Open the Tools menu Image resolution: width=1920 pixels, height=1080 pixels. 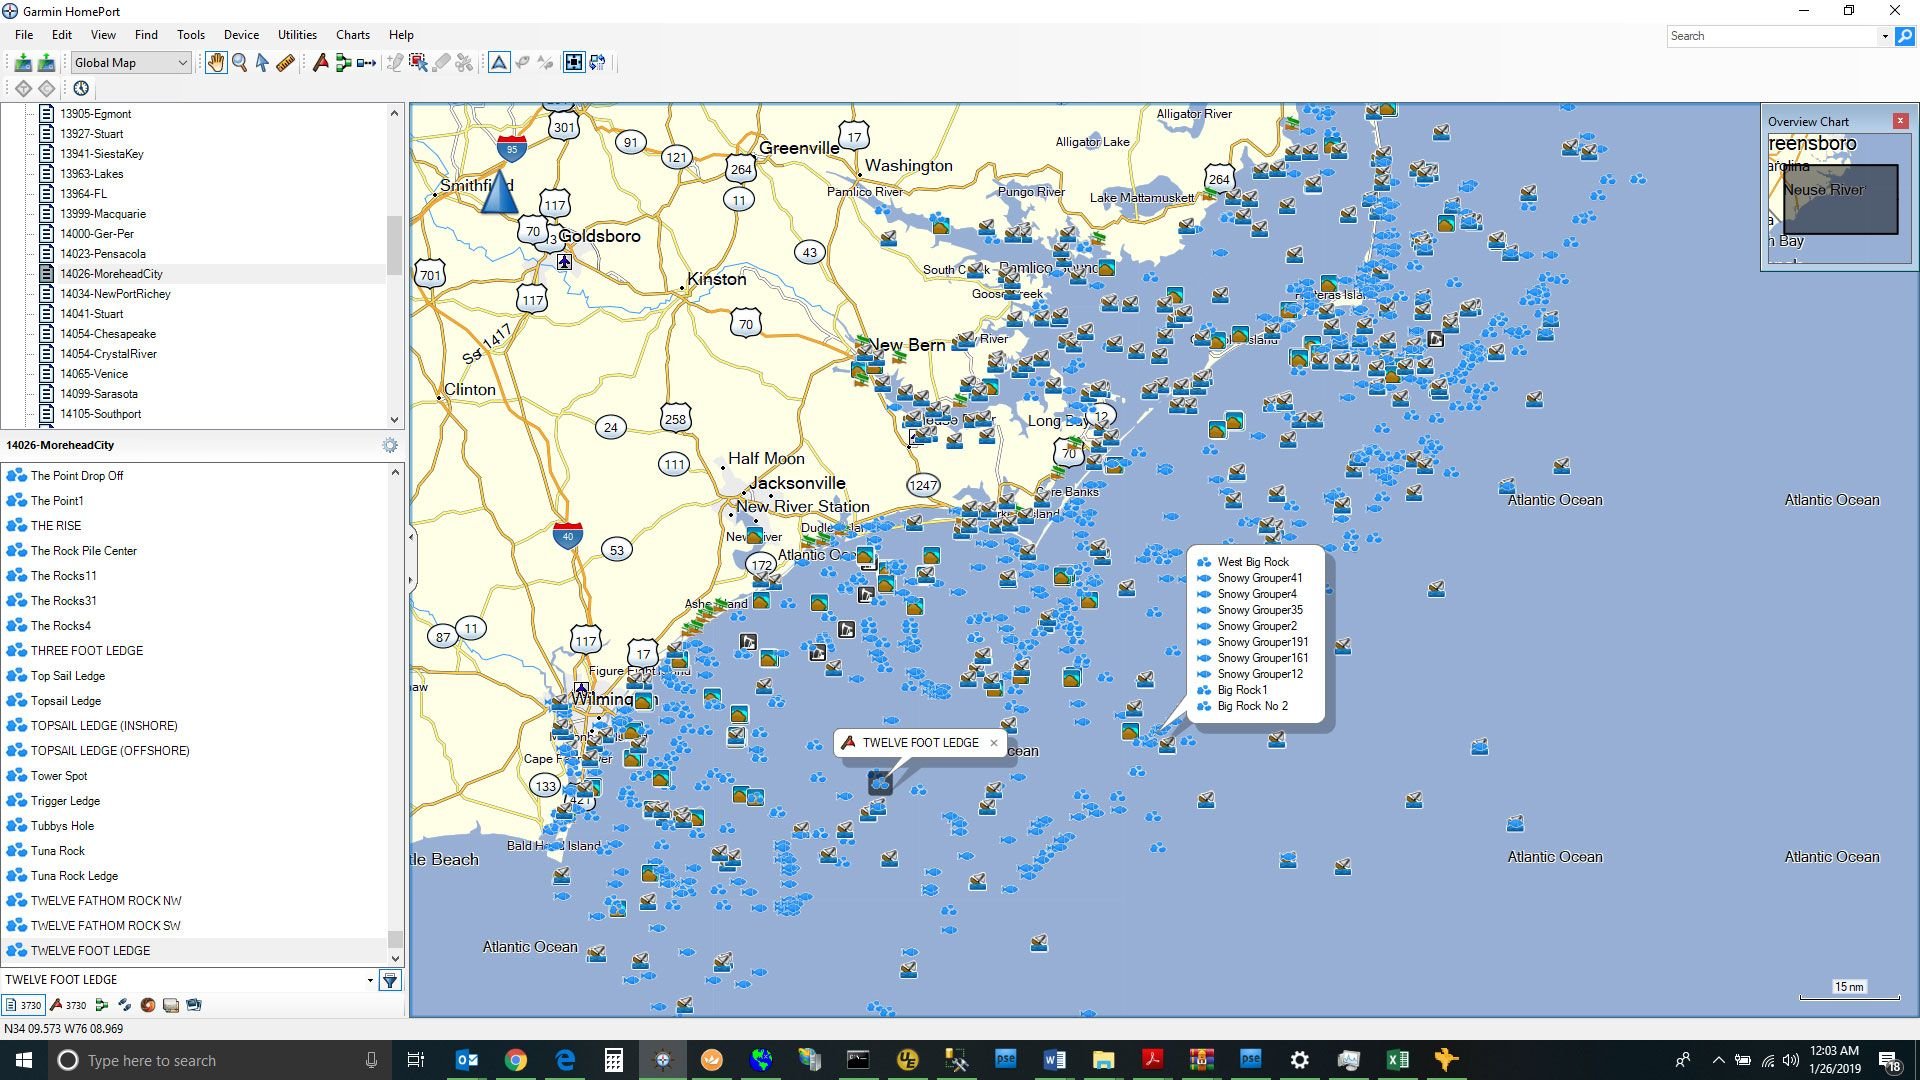191,35
